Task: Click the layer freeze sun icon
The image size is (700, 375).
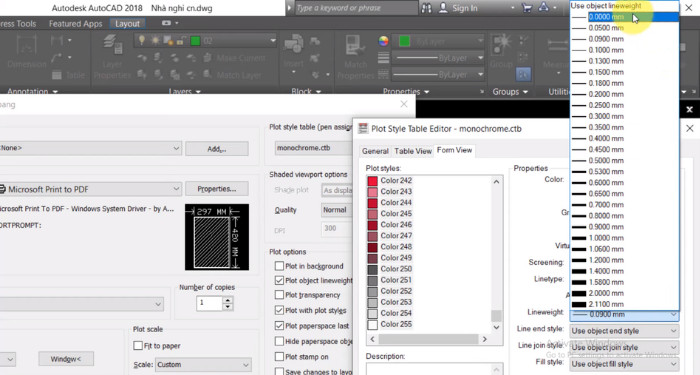Action: pos(155,41)
